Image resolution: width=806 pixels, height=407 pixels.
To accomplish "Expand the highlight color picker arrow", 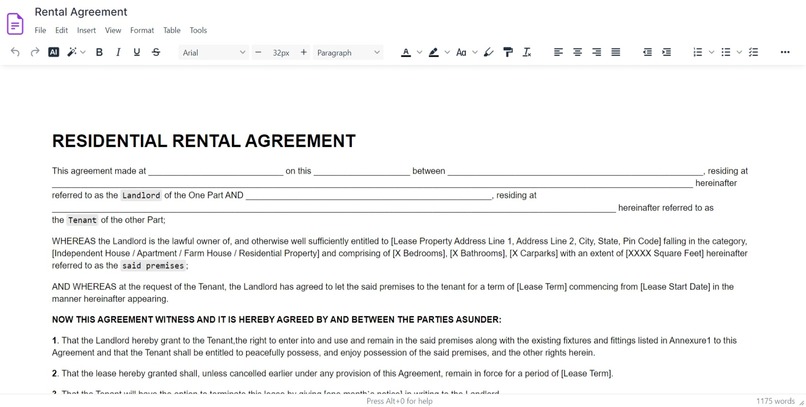I will tap(447, 52).
